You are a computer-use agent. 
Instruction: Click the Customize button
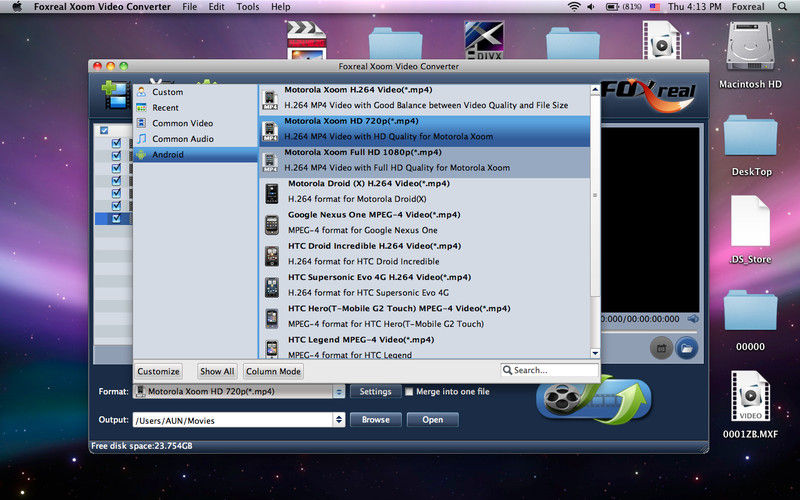coord(158,371)
